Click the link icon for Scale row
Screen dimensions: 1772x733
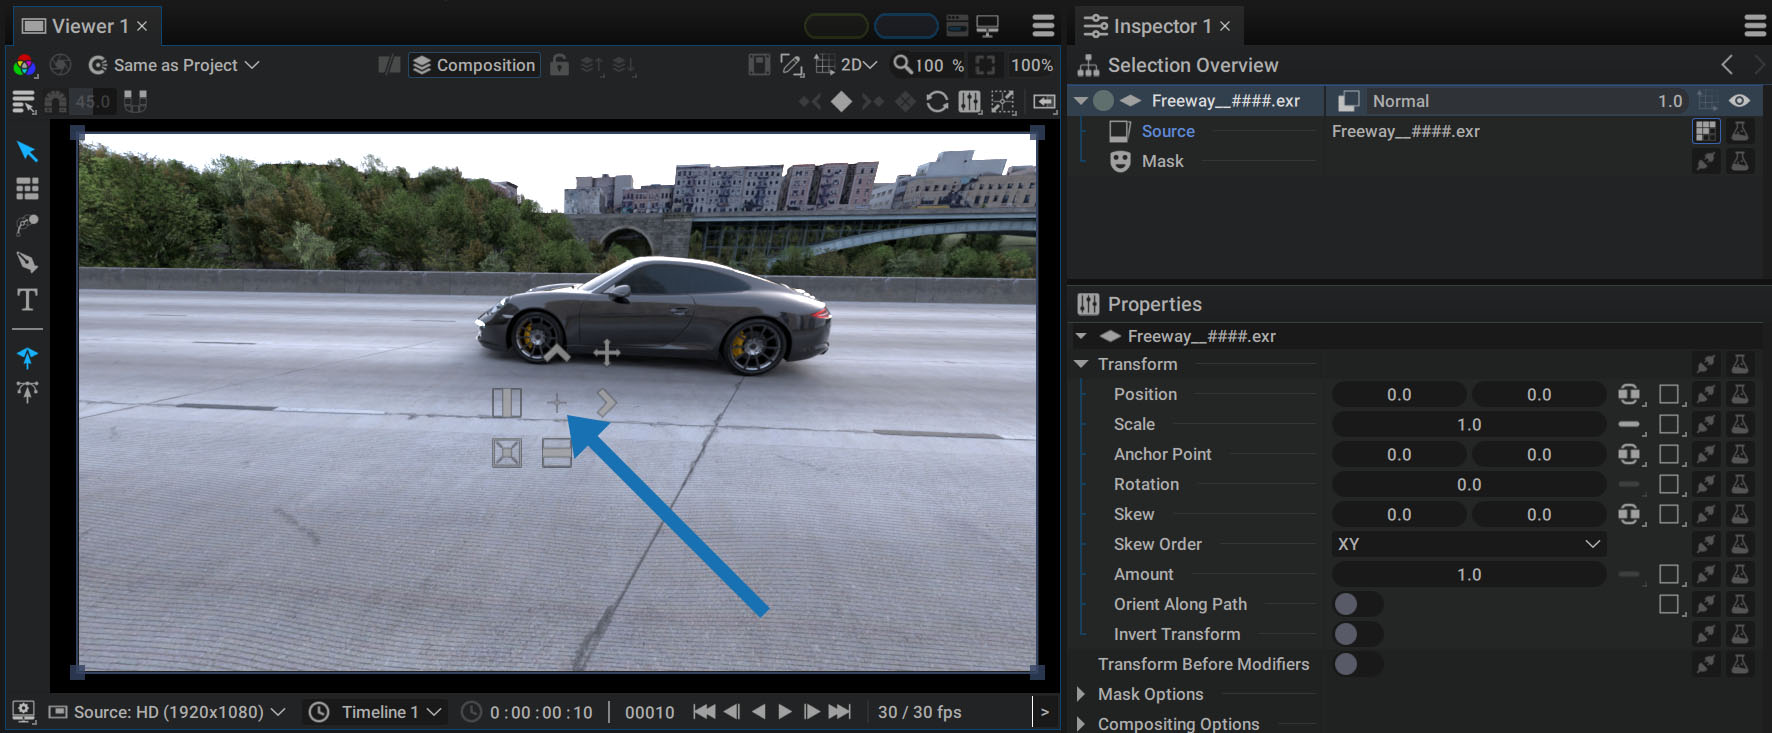pos(1707,424)
